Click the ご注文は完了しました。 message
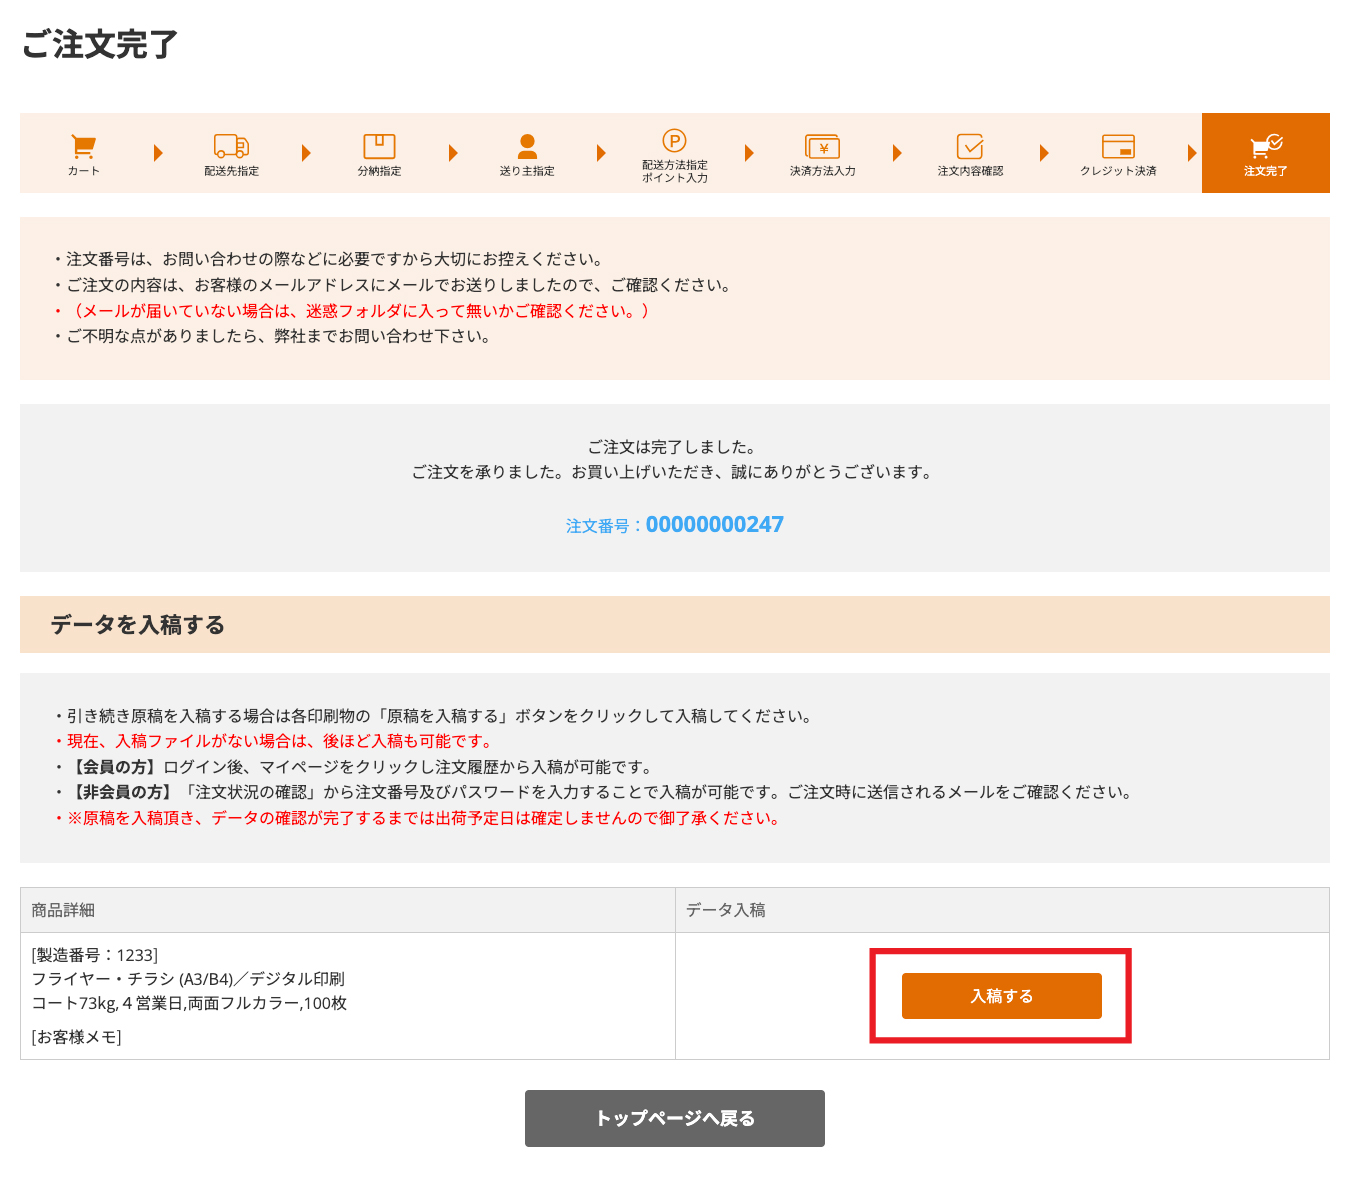The width and height of the screenshot is (1351, 1179). coord(672,447)
